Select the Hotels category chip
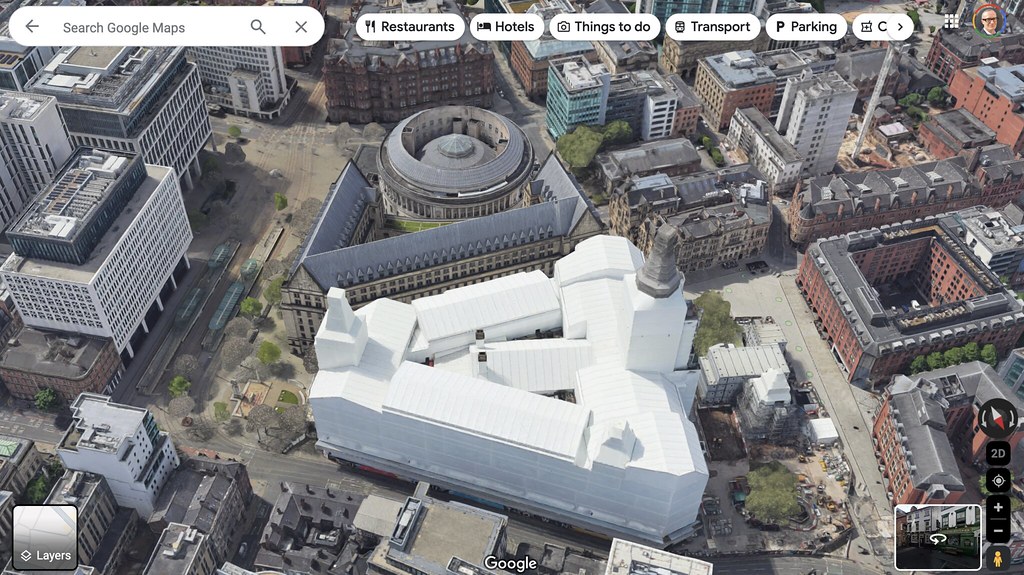1024x575 pixels. (x=507, y=27)
